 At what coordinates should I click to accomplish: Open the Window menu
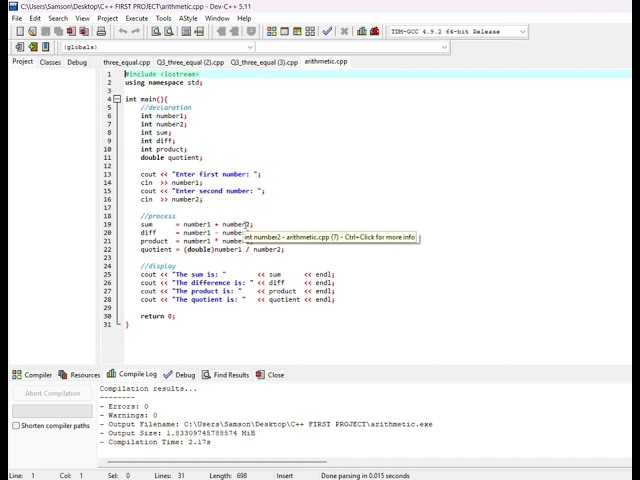click(217, 18)
